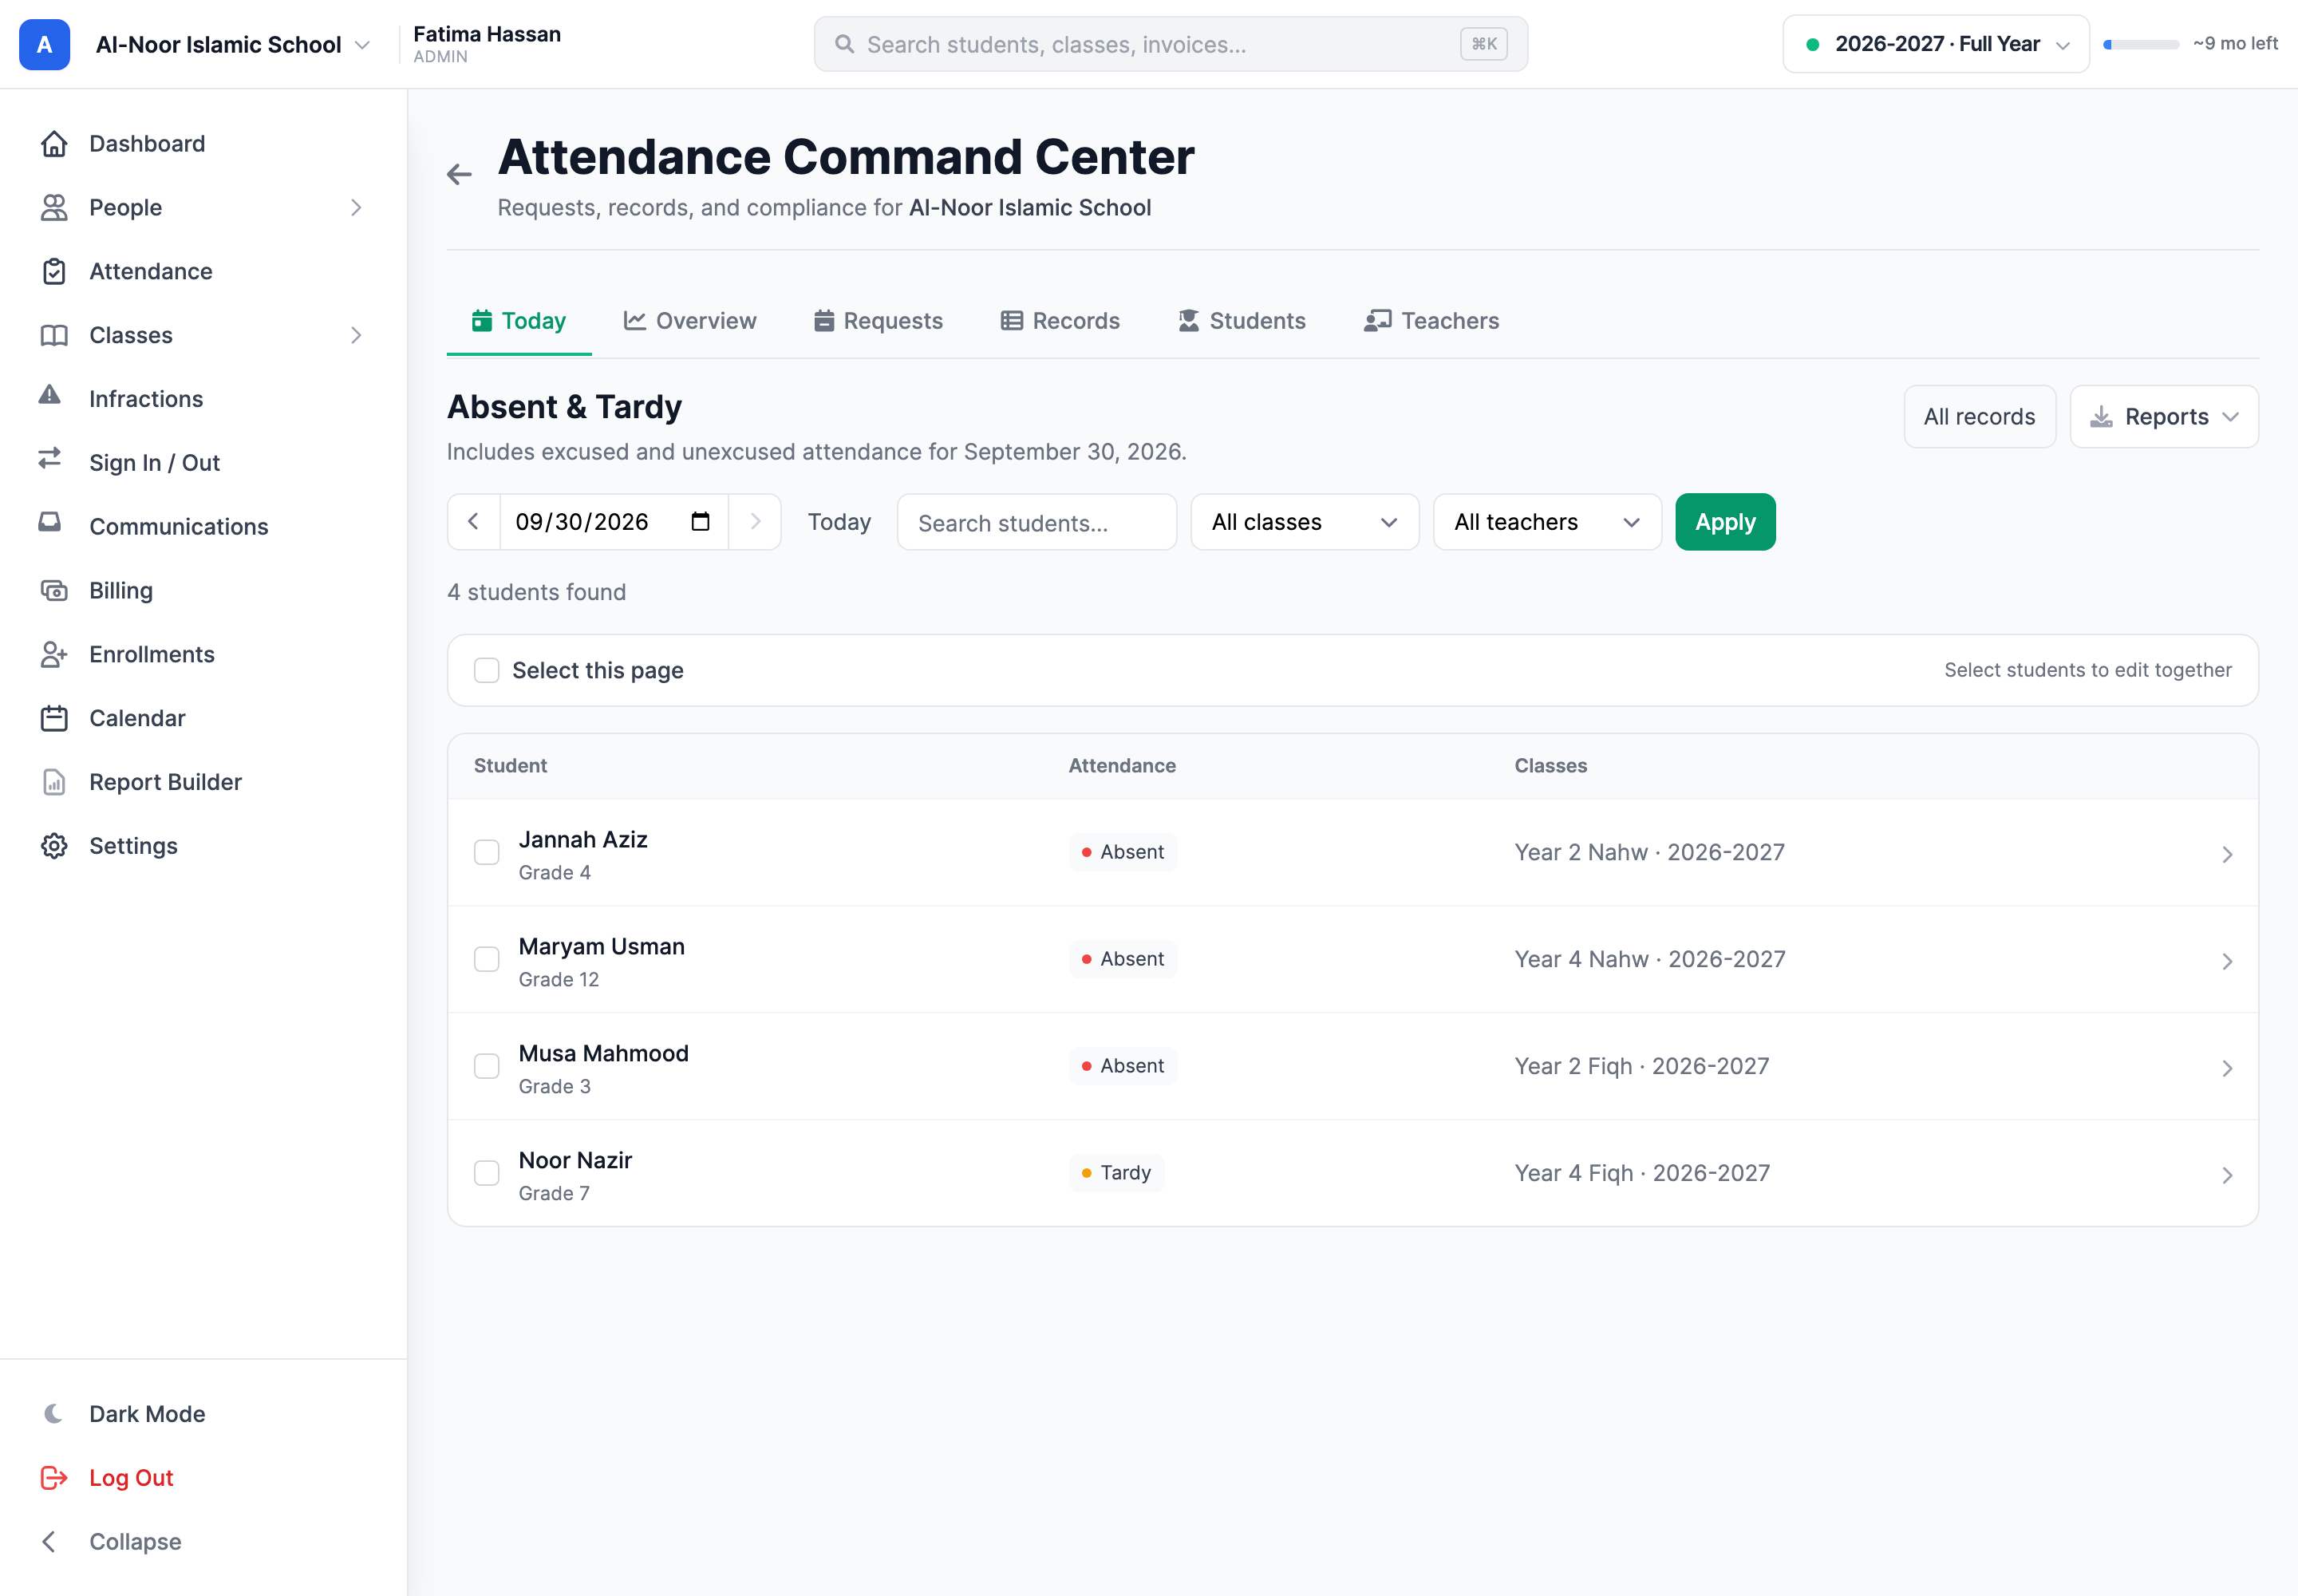Click the global search bar
Viewport: 2298px width, 1596px height.
pos(1171,44)
